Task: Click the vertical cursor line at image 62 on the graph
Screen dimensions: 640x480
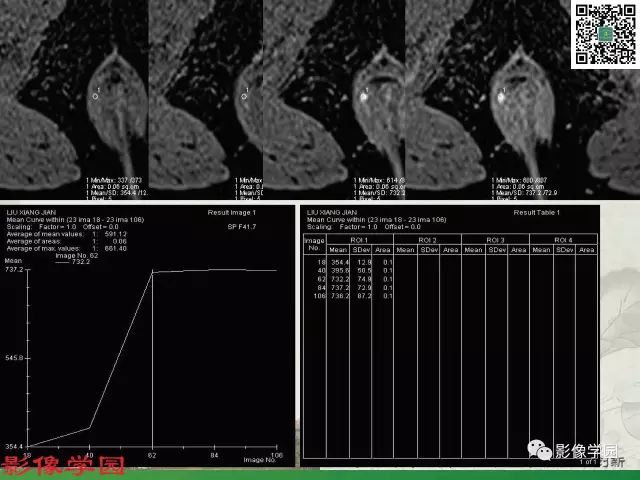Action: click(x=152, y=359)
